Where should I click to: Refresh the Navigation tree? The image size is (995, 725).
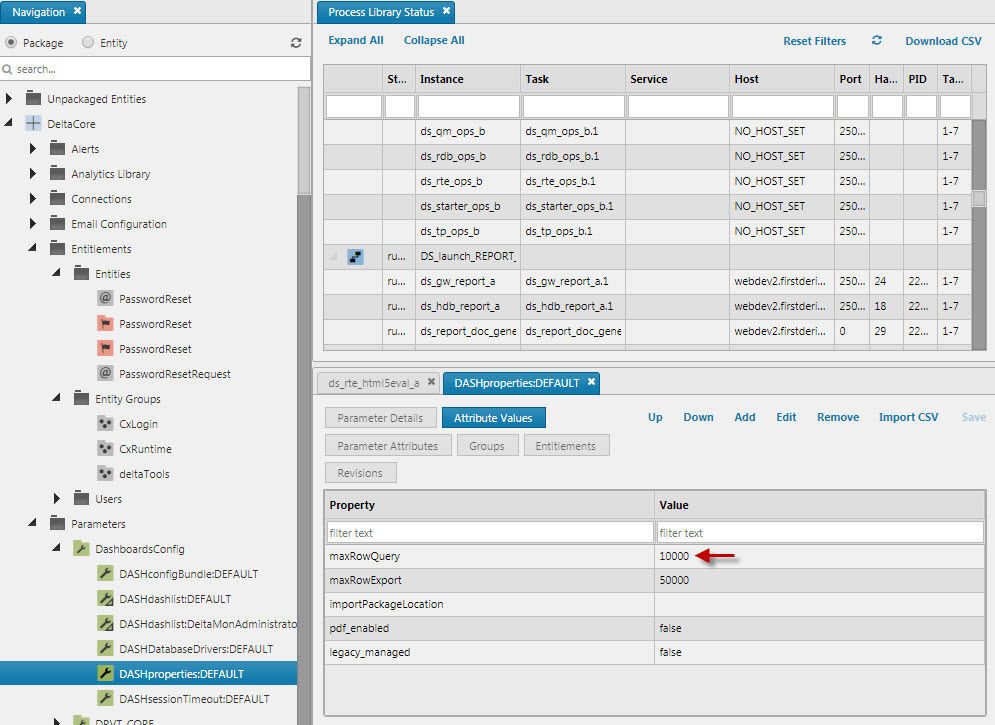pyautogui.click(x=296, y=42)
